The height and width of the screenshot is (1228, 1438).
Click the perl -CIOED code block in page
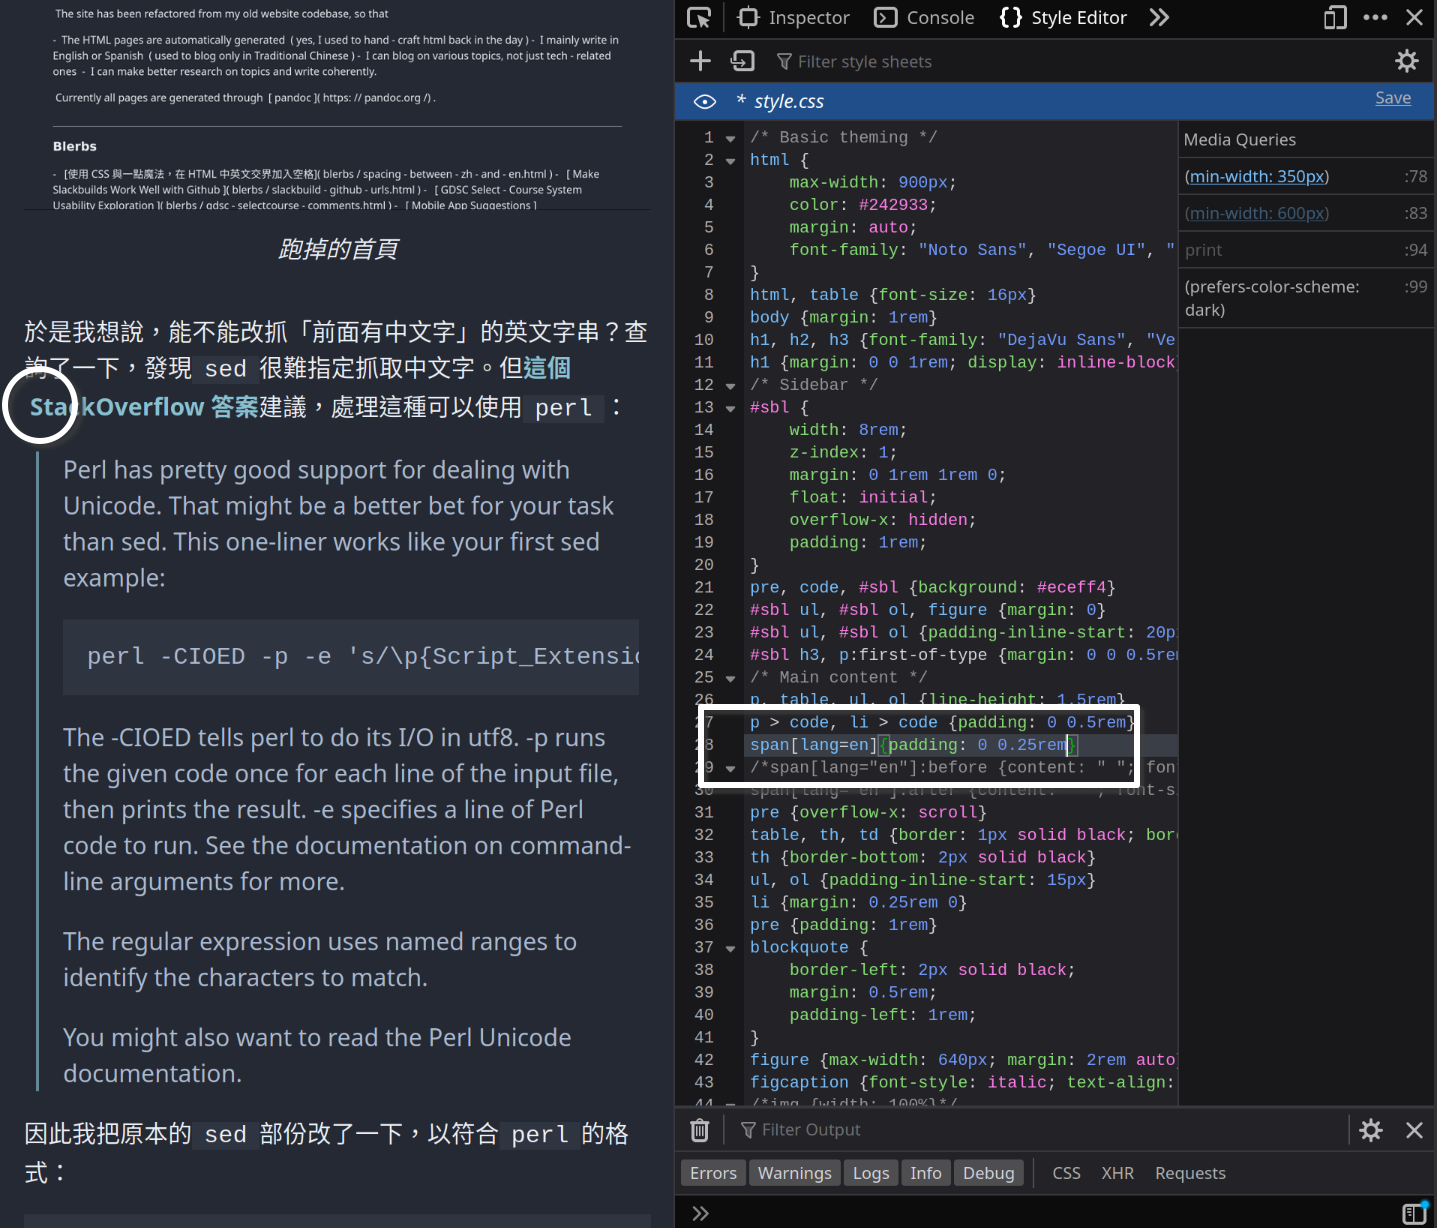pos(351,657)
